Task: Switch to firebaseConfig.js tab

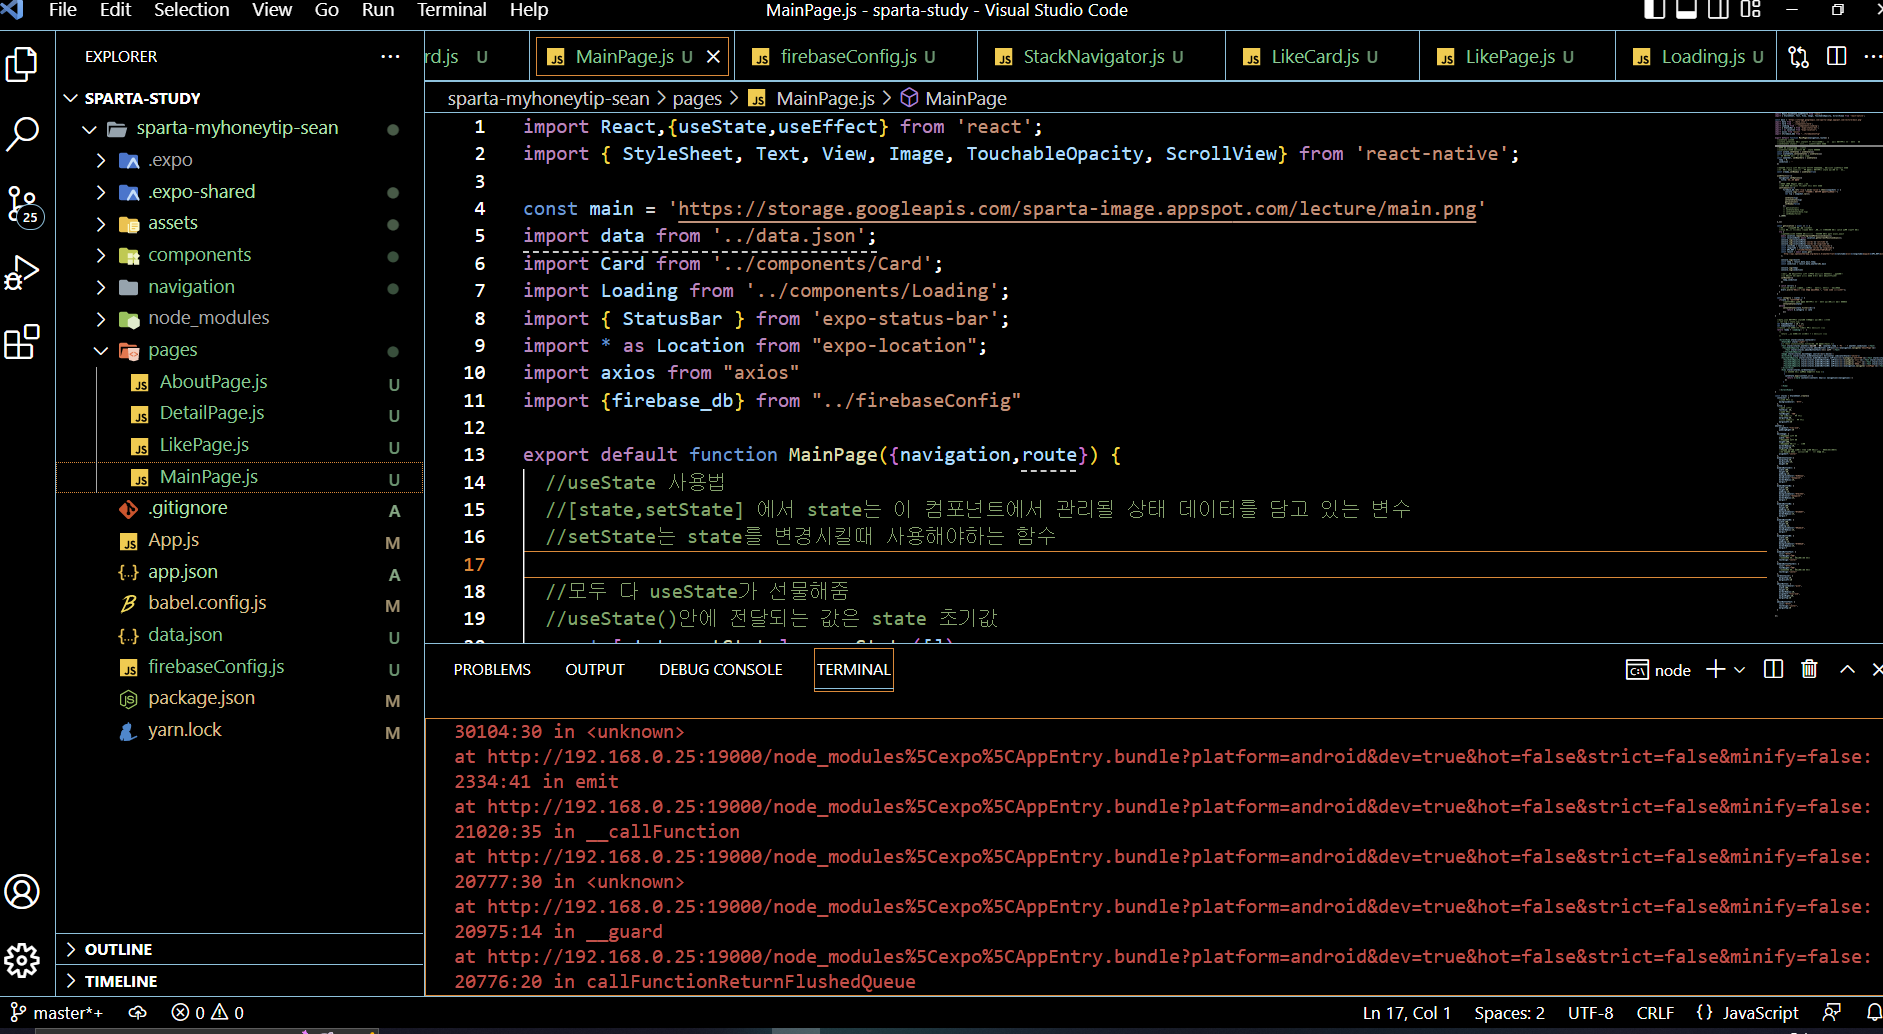Action: [857, 57]
